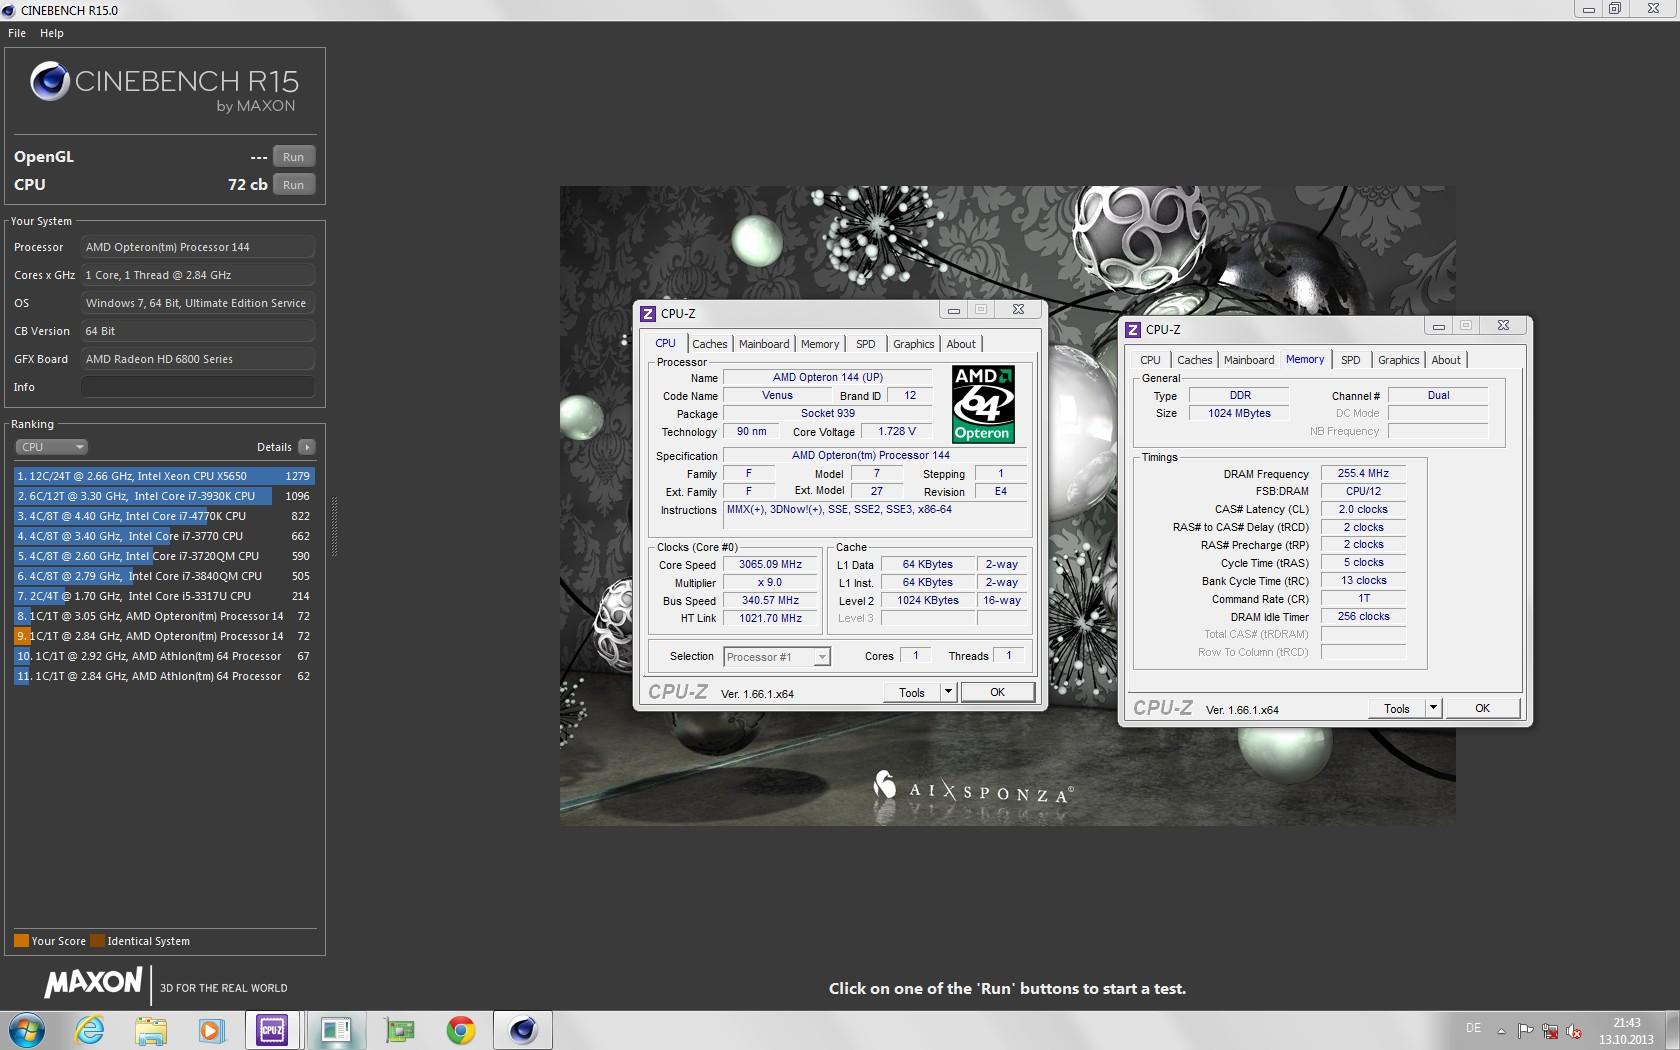Open Windows Media Player taskbar icon

212,1030
